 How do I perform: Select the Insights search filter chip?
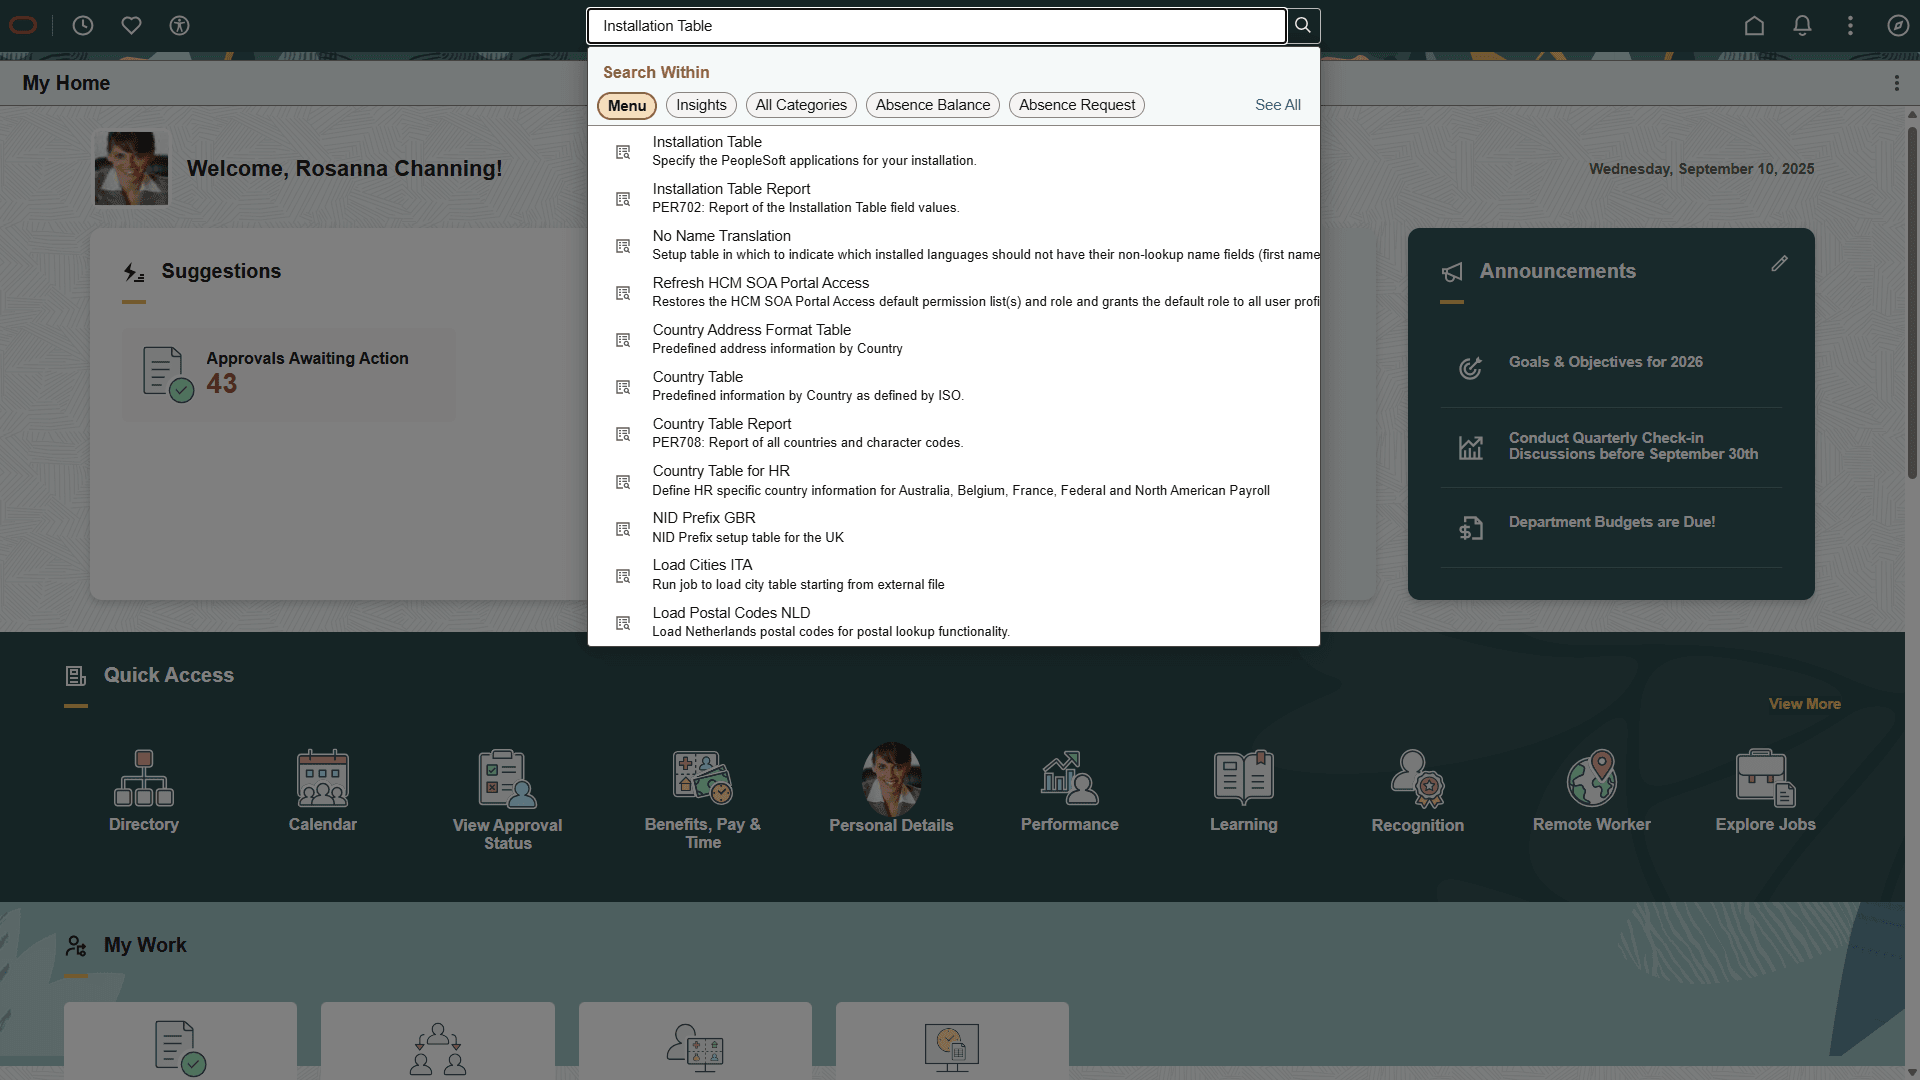pos(701,105)
